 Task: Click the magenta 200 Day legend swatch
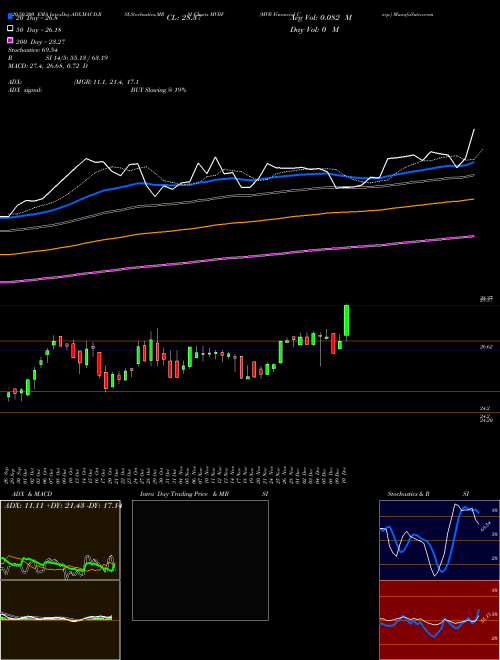click(x=10, y=41)
